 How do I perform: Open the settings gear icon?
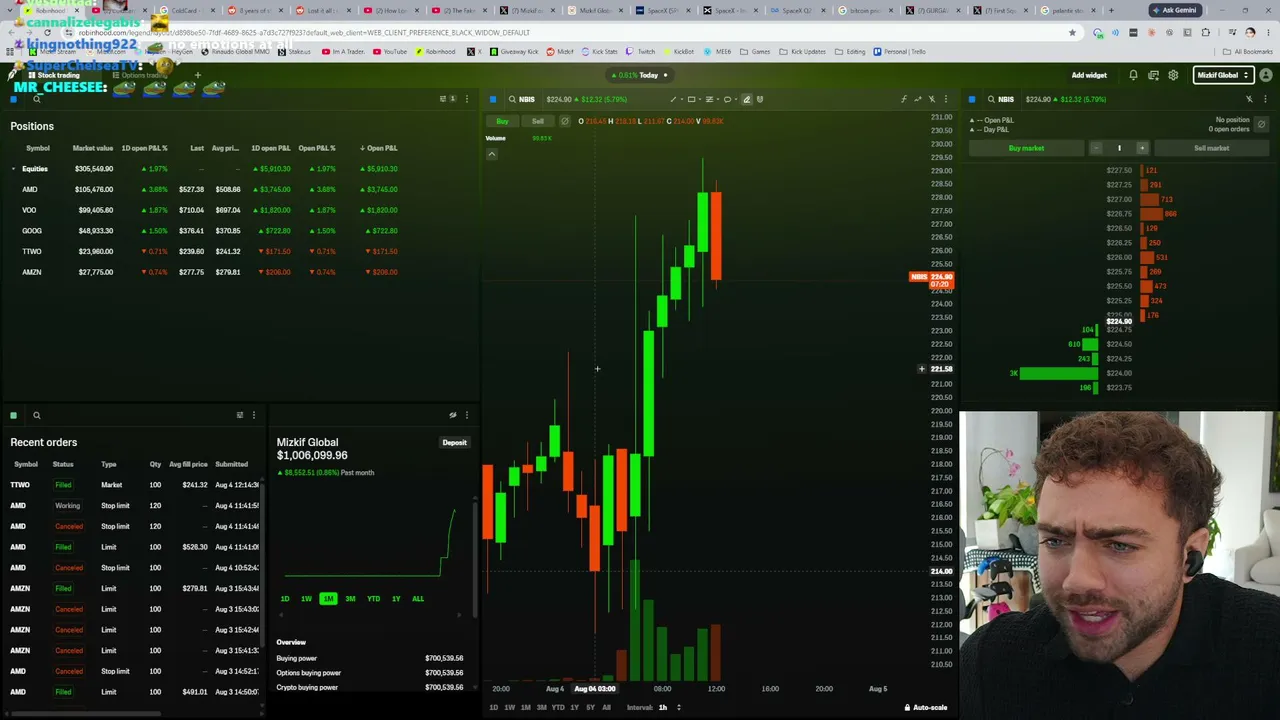pyautogui.click(x=1173, y=75)
